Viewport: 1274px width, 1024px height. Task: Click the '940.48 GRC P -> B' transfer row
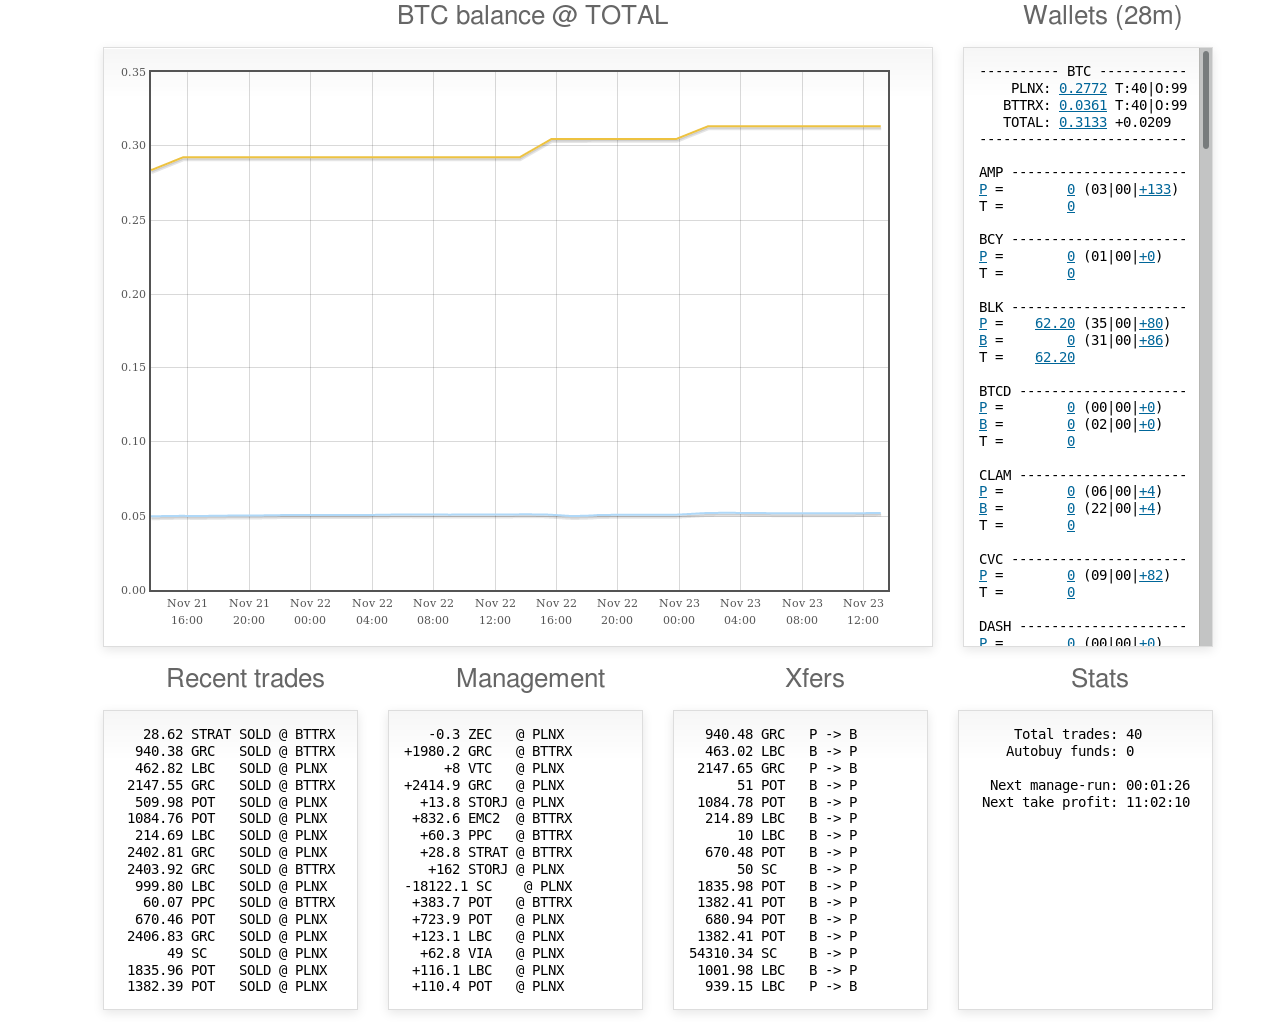[x=781, y=734]
